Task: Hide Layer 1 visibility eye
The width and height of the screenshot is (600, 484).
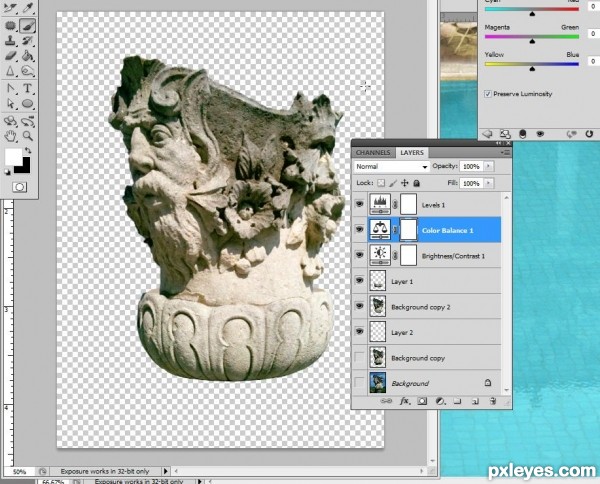Action: point(359,280)
